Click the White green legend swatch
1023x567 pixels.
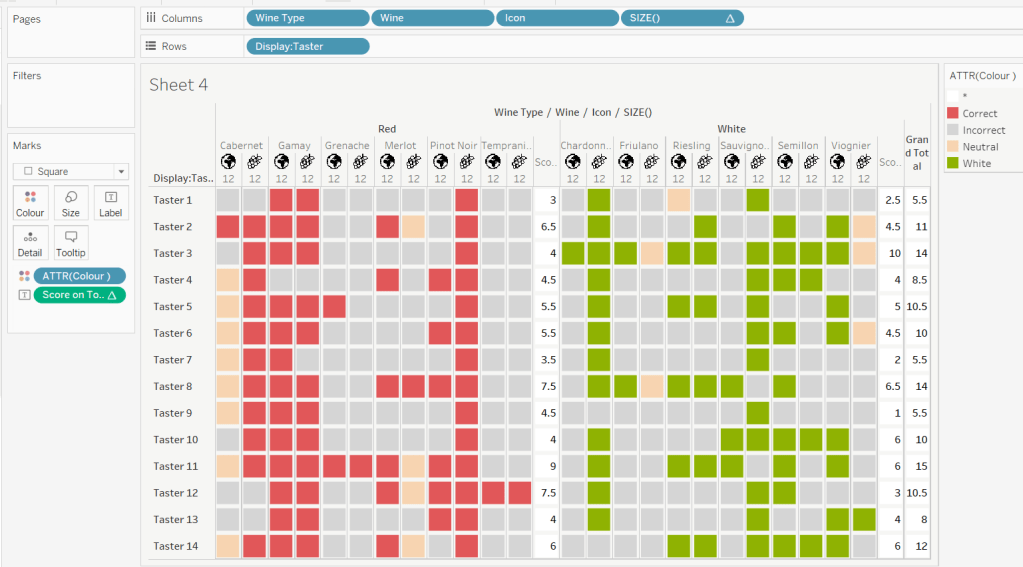(953, 163)
